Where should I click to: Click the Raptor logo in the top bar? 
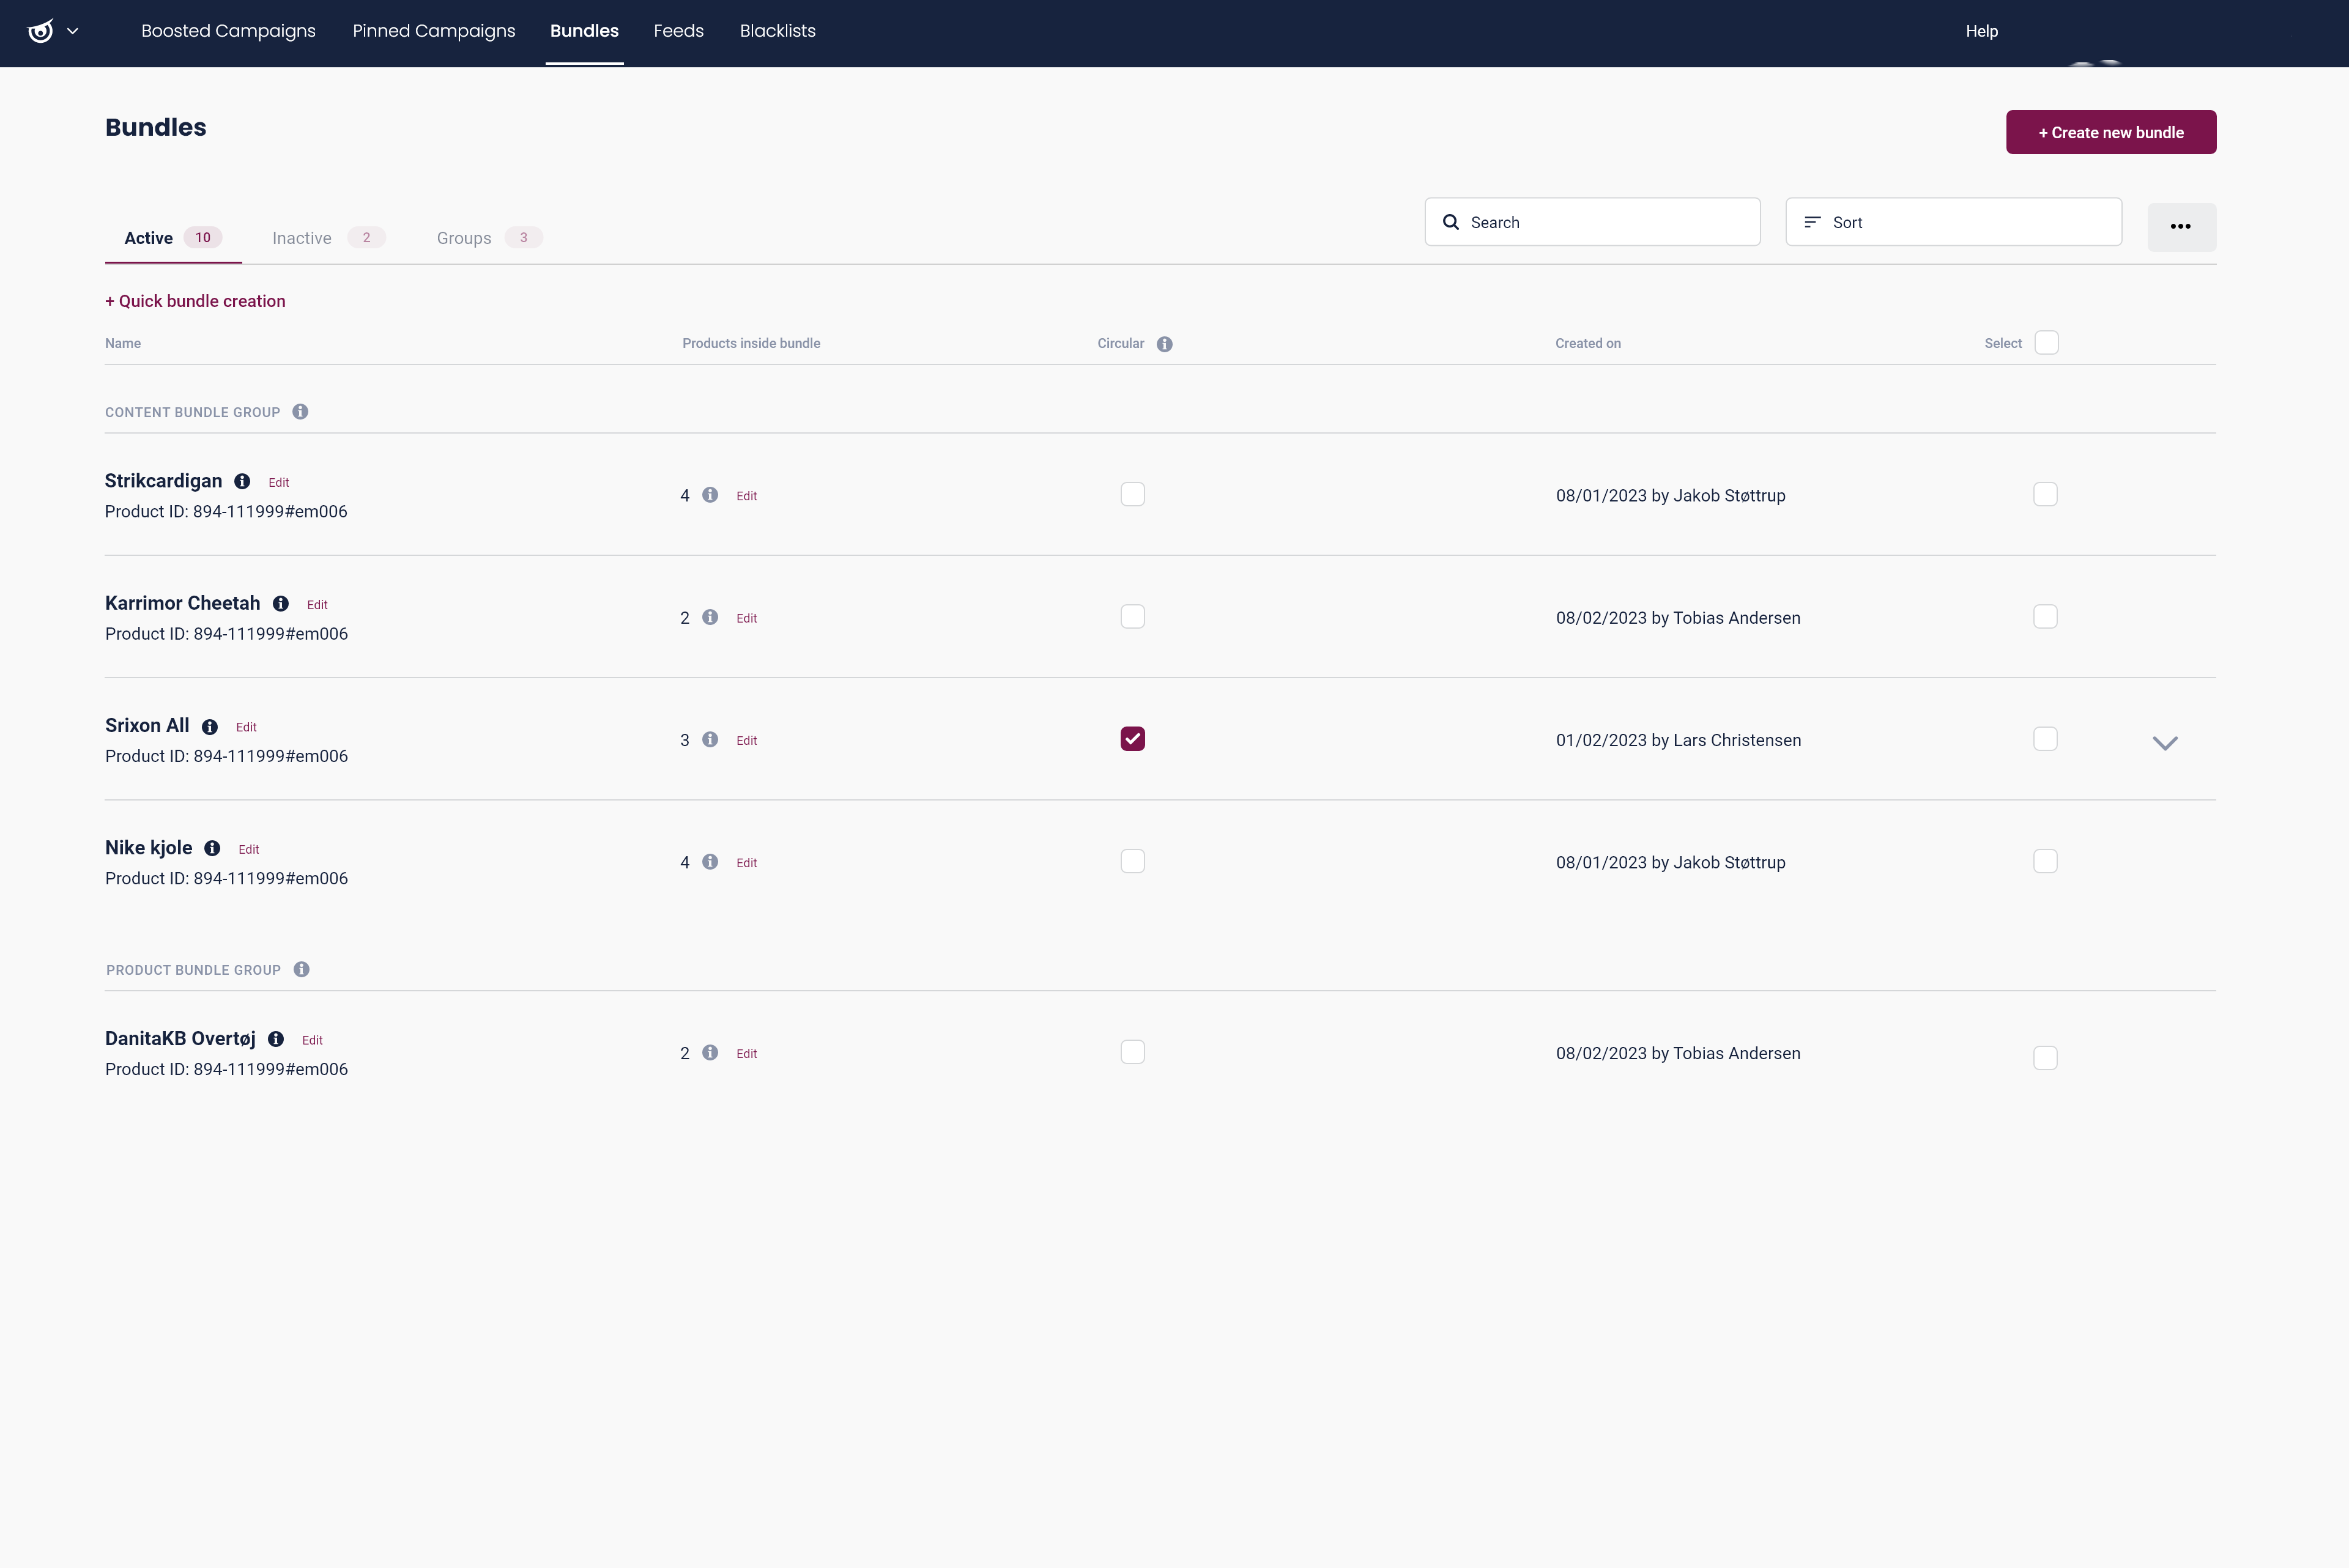40,31
